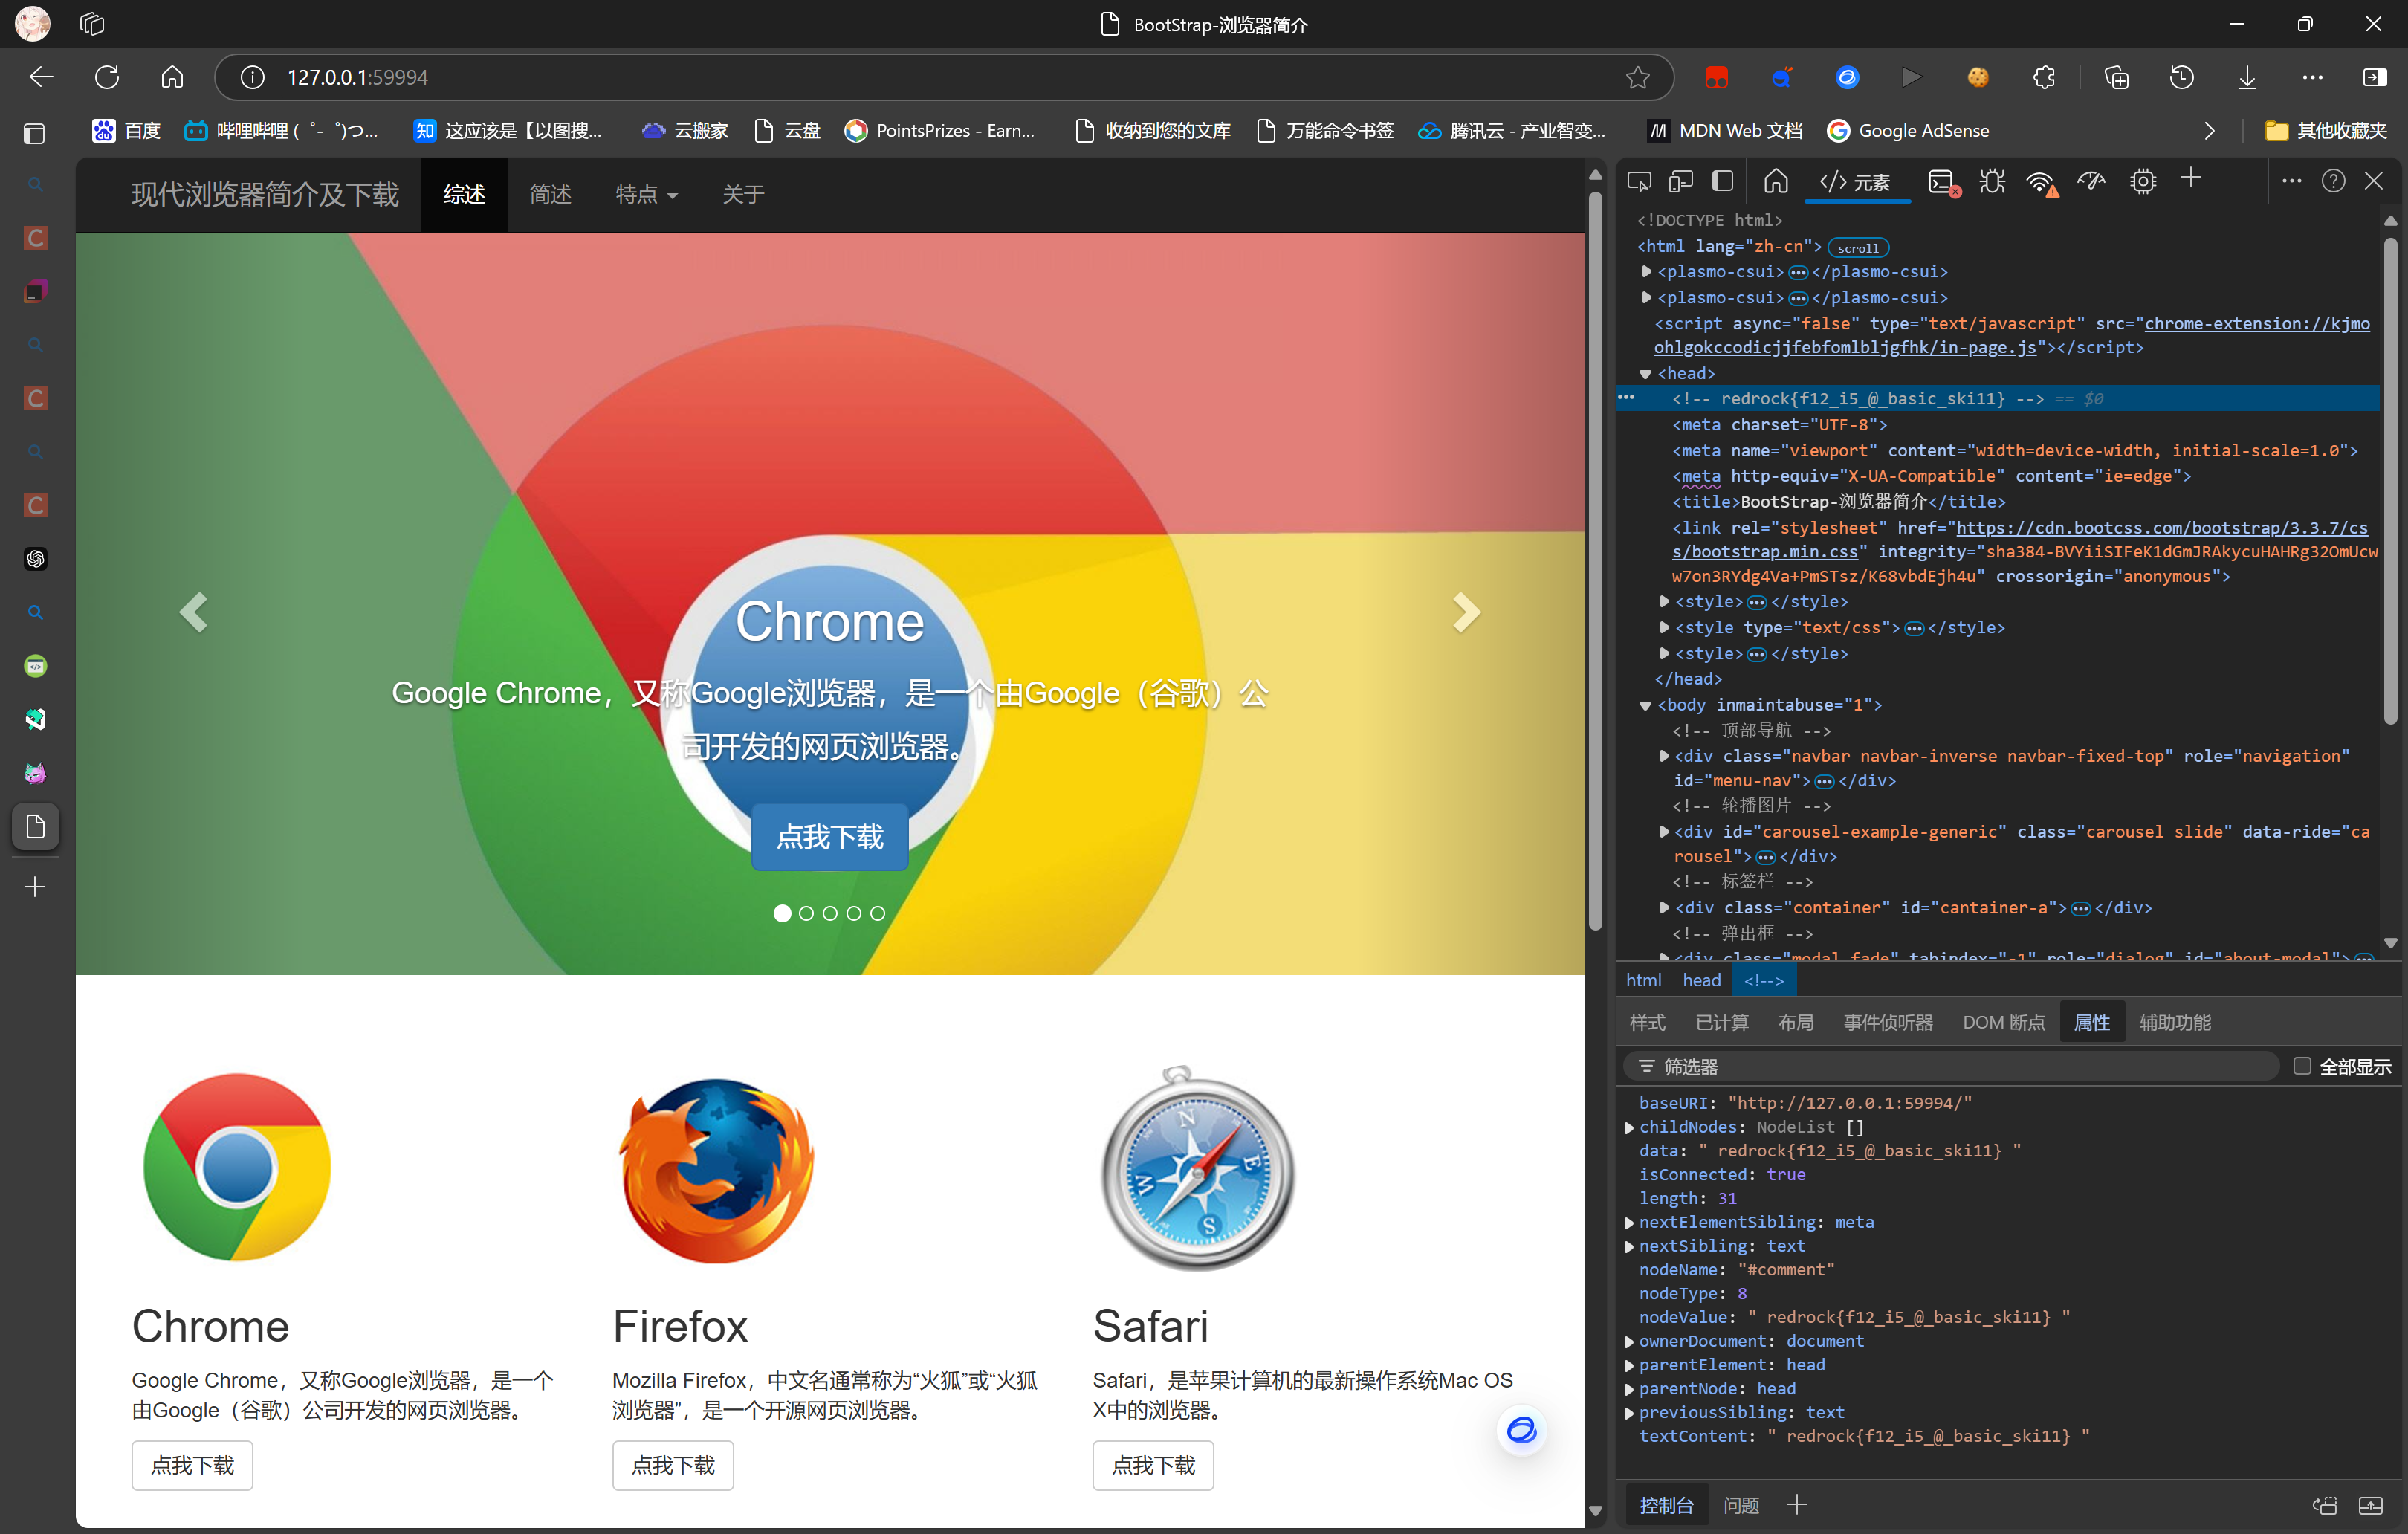This screenshot has width=2408, height=1534.
Task: Expand the navbar-inverse div node
Action: point(1664,755)
